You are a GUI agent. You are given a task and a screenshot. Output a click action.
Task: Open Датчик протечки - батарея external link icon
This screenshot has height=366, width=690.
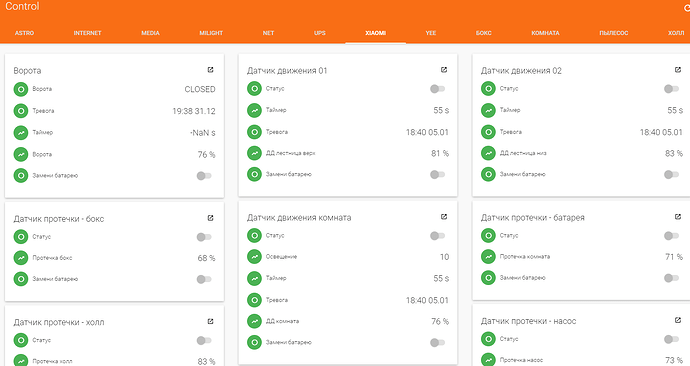678,217
